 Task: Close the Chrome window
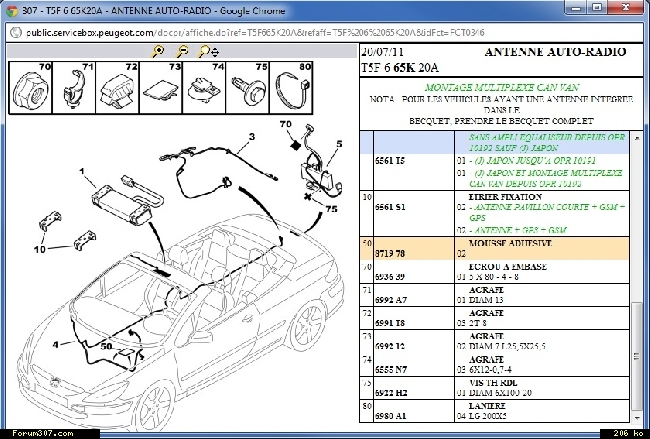tap(626, 7)
